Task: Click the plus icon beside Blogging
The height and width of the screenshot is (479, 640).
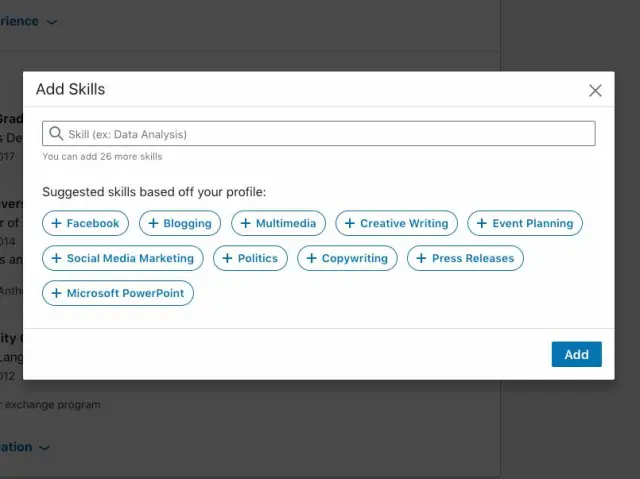Action: pos(153,223)
